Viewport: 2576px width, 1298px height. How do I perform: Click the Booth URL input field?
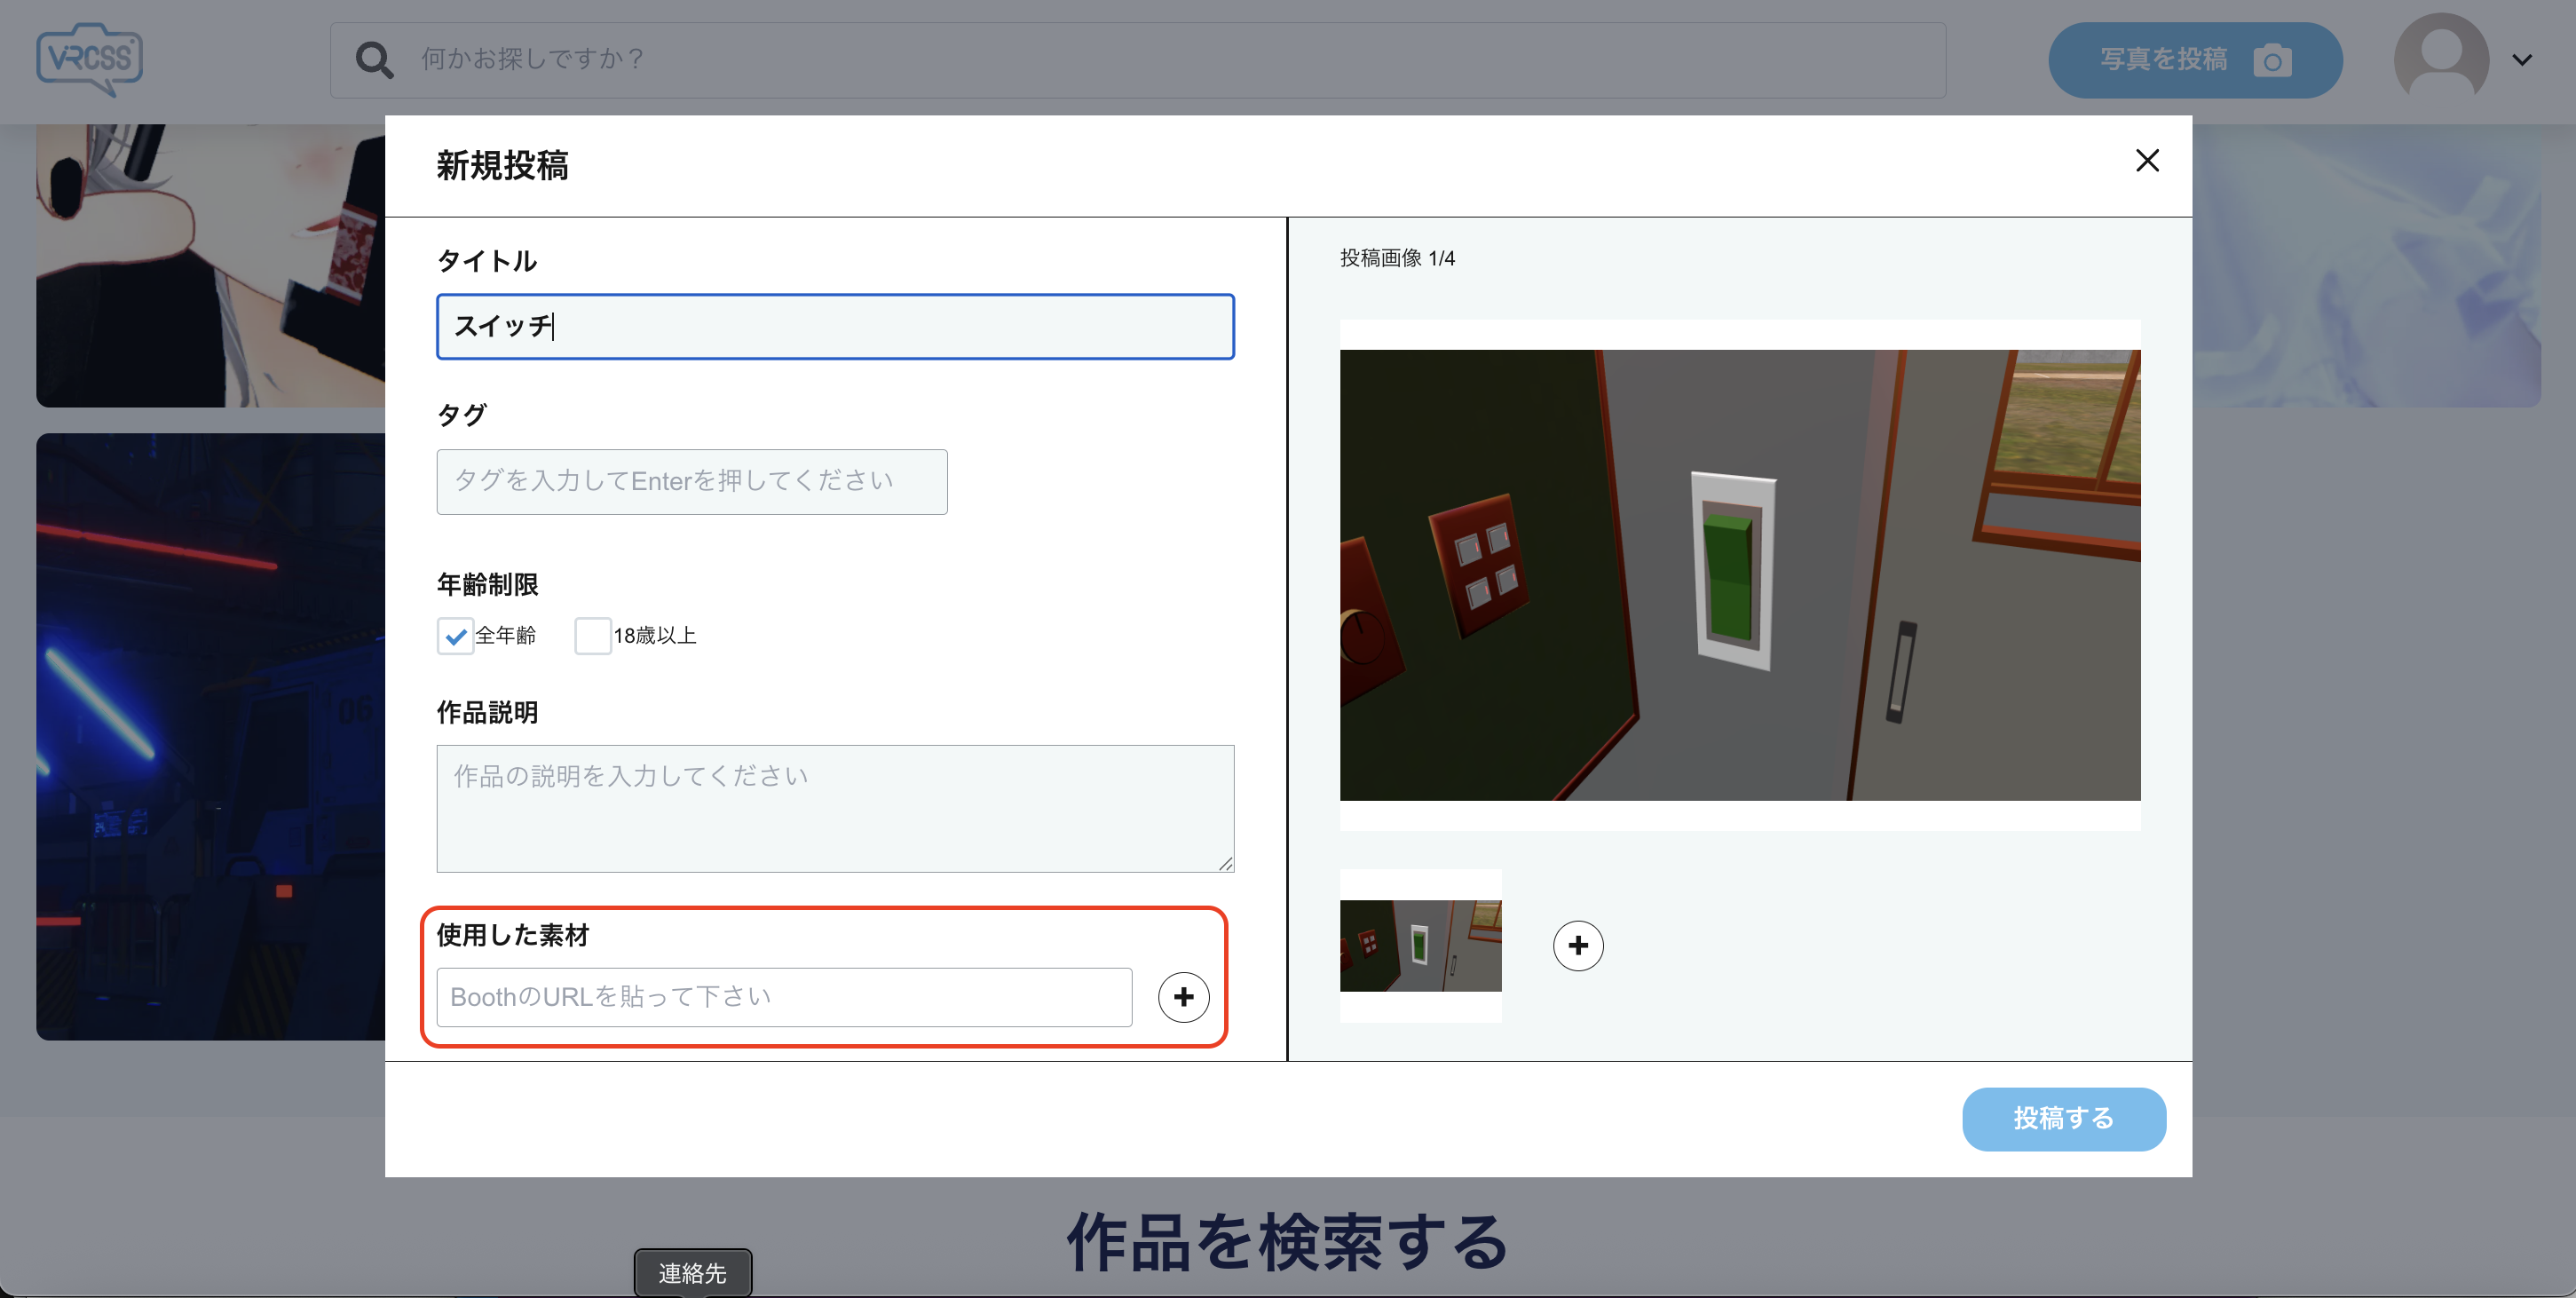coord(784,996)
